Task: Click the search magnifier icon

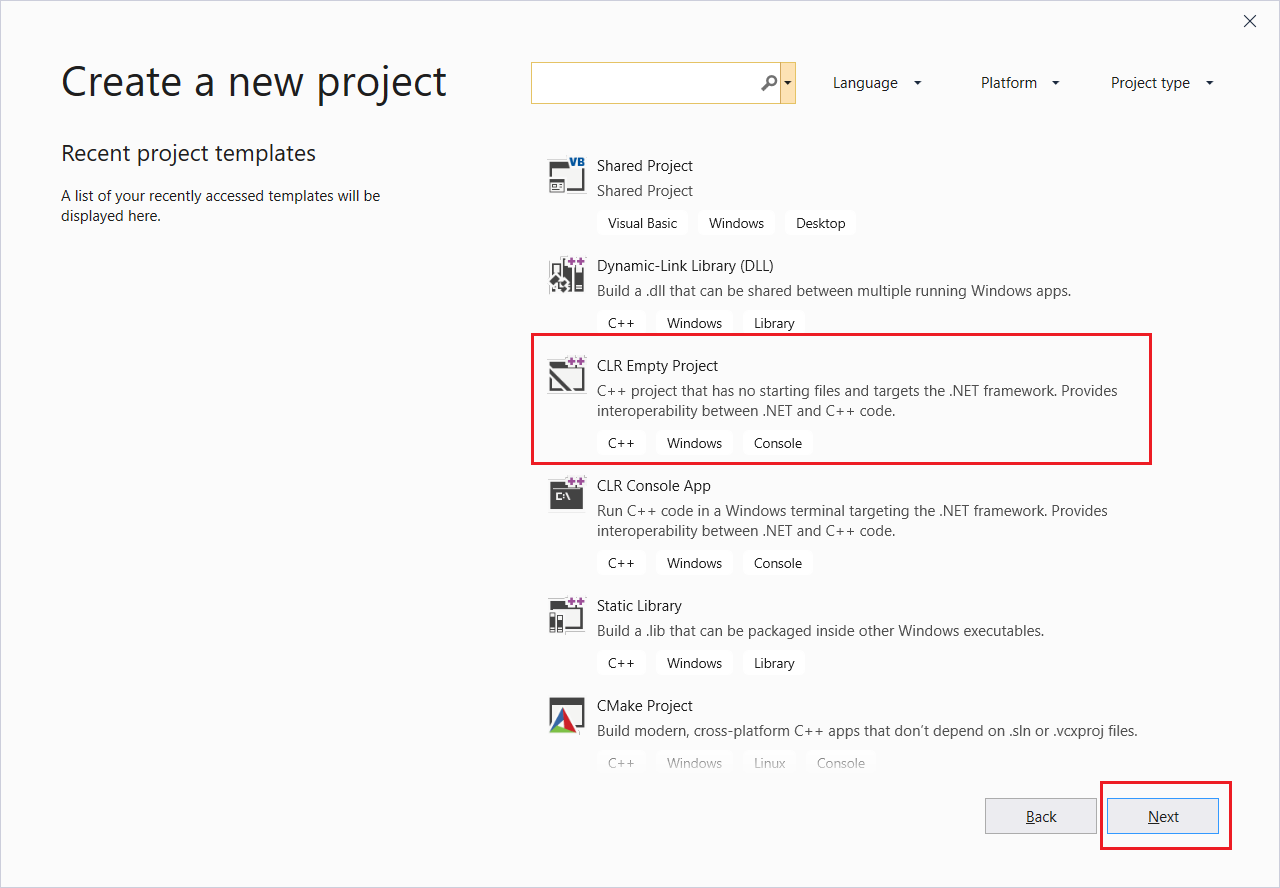Action: 768,83
